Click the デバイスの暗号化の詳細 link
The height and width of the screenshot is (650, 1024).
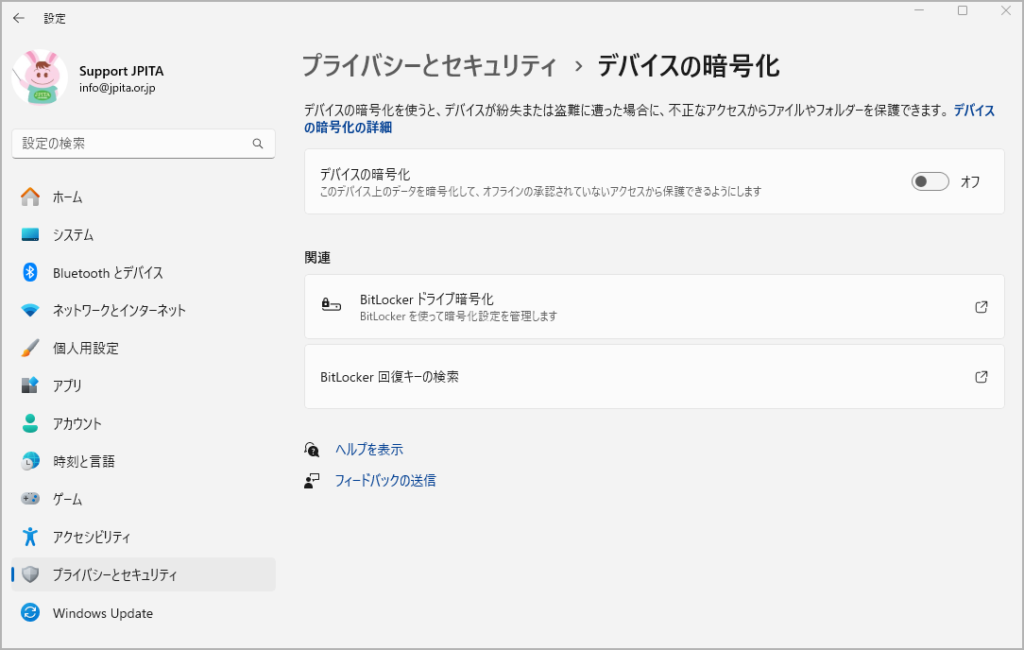pos(347,127)
